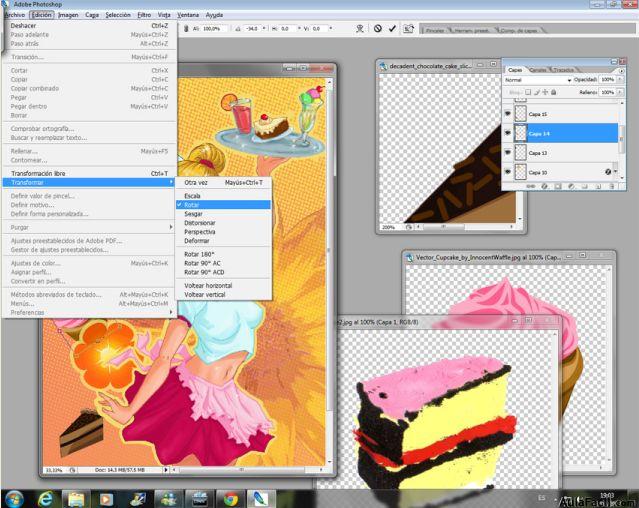Toggle lock image pixels brush icon
The height and width of the screenshot is (508, 639).
(537, 92)
